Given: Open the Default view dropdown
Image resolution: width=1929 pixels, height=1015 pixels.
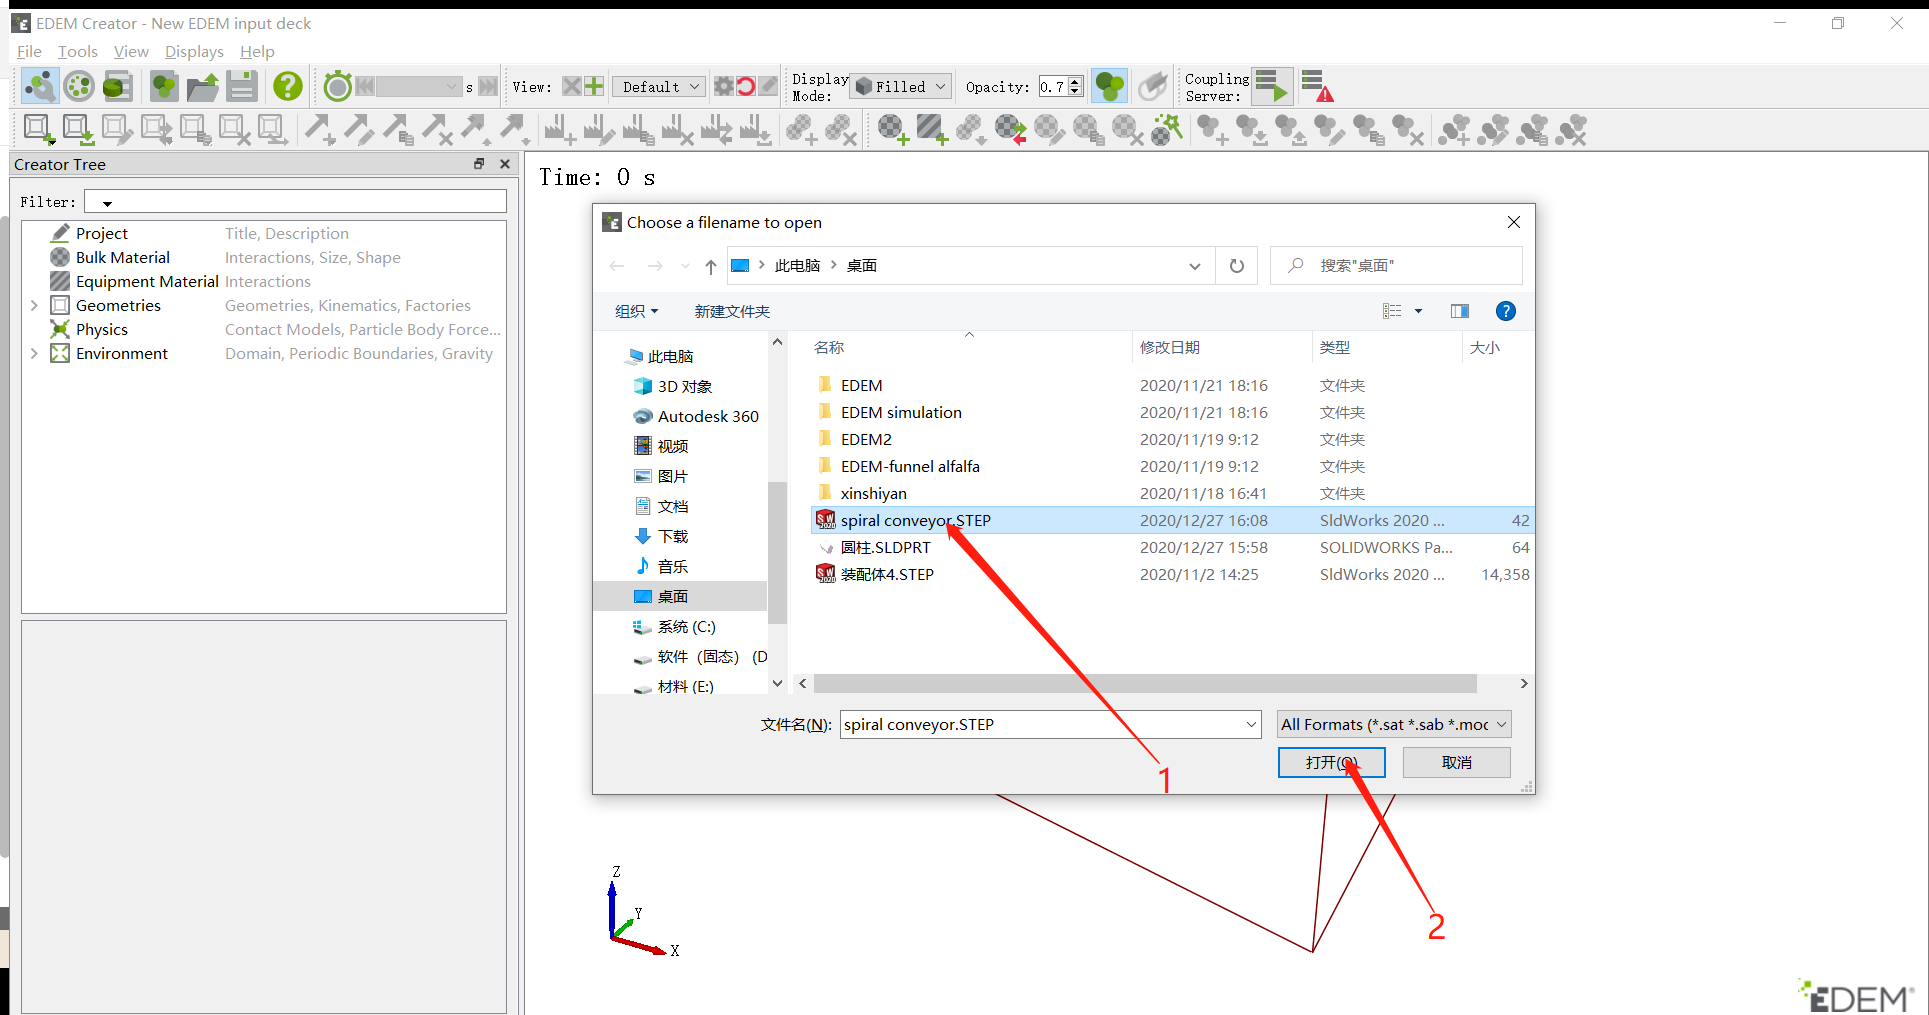Looking at the screenshot, I should coord(658,87).
